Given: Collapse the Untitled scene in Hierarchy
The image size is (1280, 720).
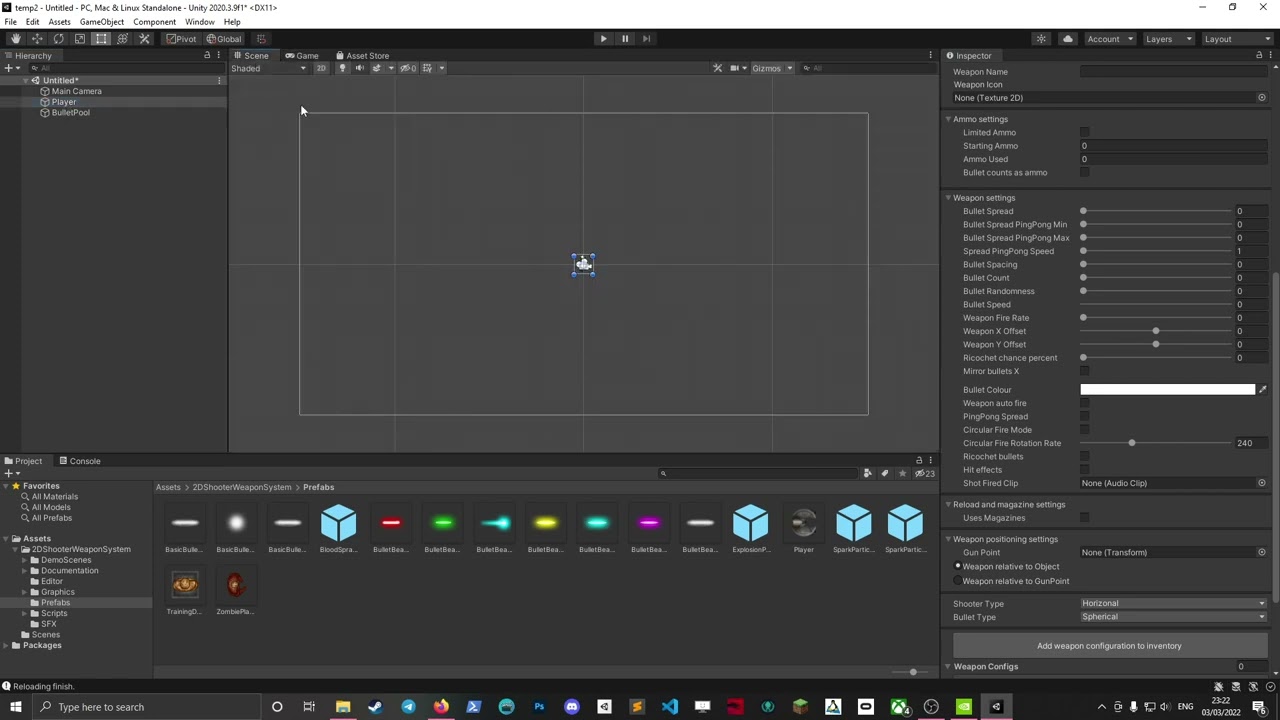Looking at the screenshot, I should click(x=25, y=81).
